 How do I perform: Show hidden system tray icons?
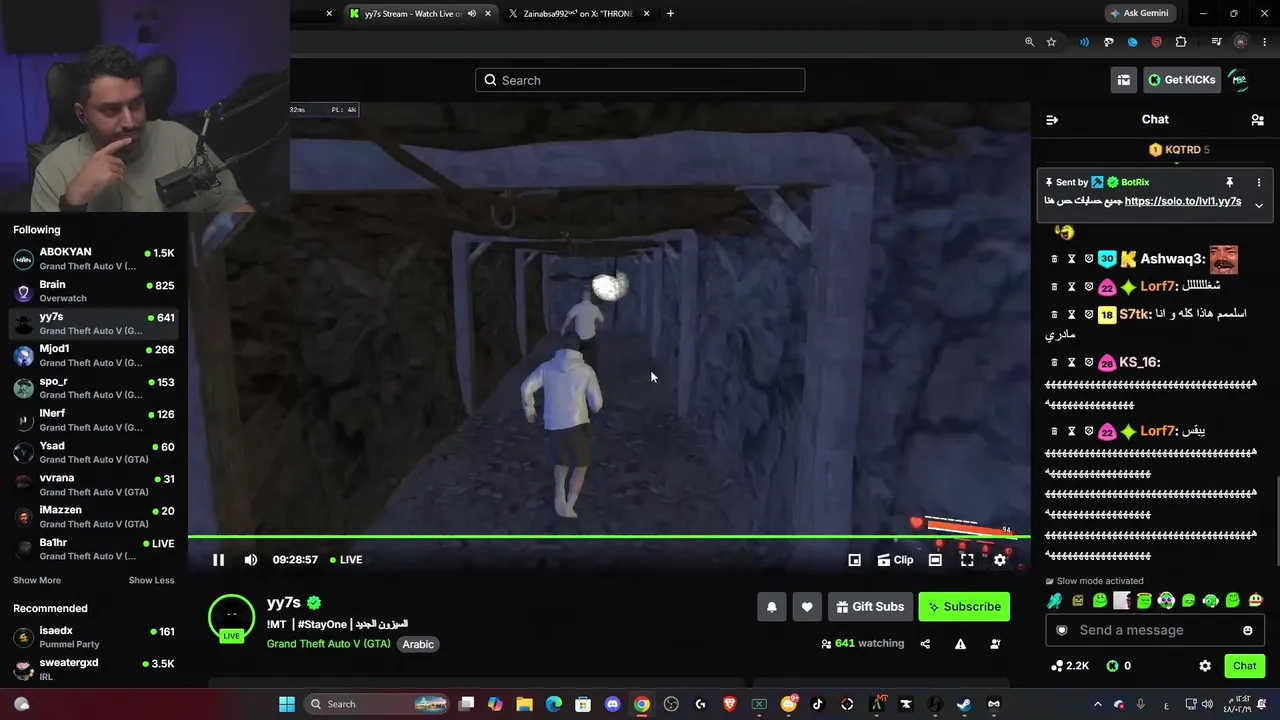pos(1097,704)
